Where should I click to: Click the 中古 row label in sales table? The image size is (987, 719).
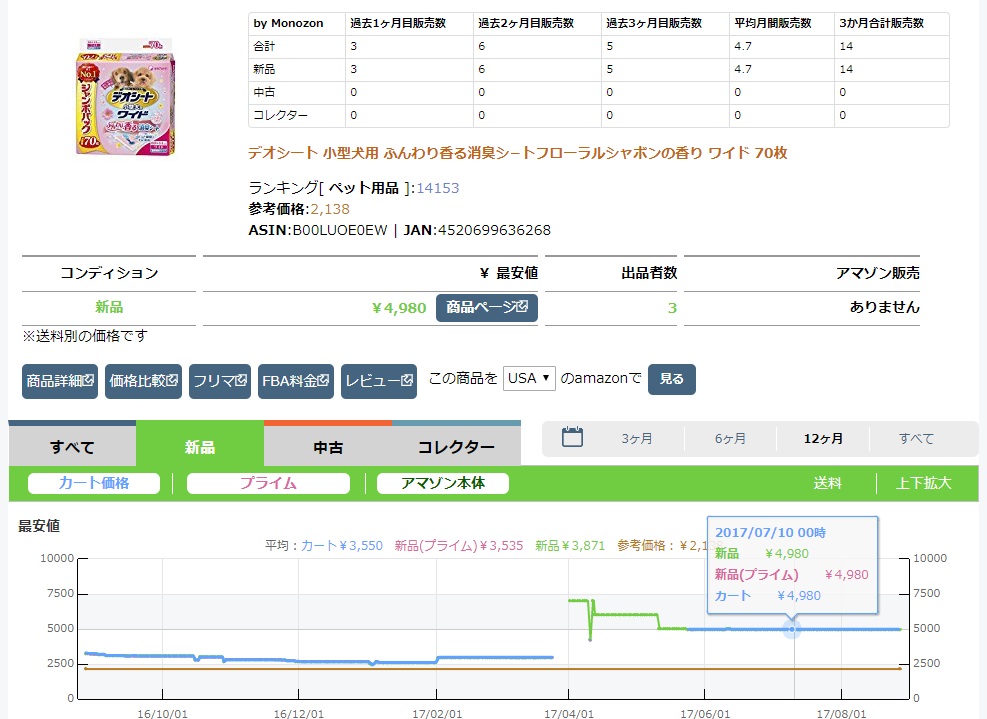(x=264, y=92)
